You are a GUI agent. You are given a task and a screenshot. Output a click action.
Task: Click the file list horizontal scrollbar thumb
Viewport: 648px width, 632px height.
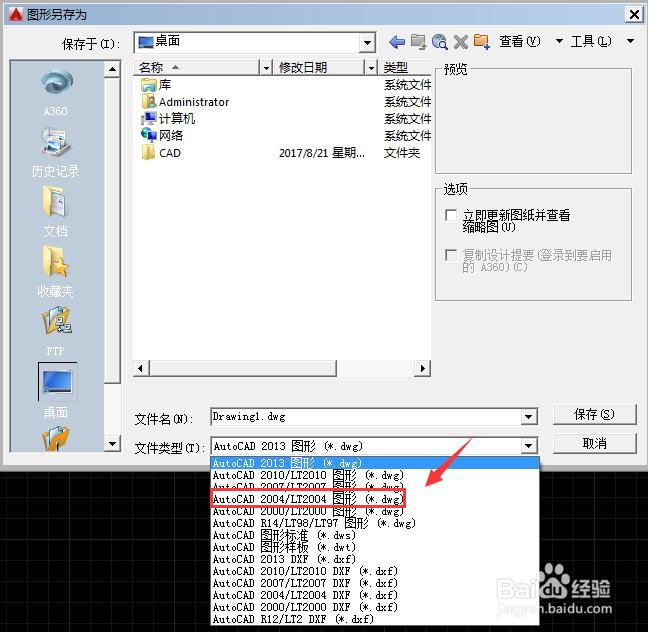point(243,368)
